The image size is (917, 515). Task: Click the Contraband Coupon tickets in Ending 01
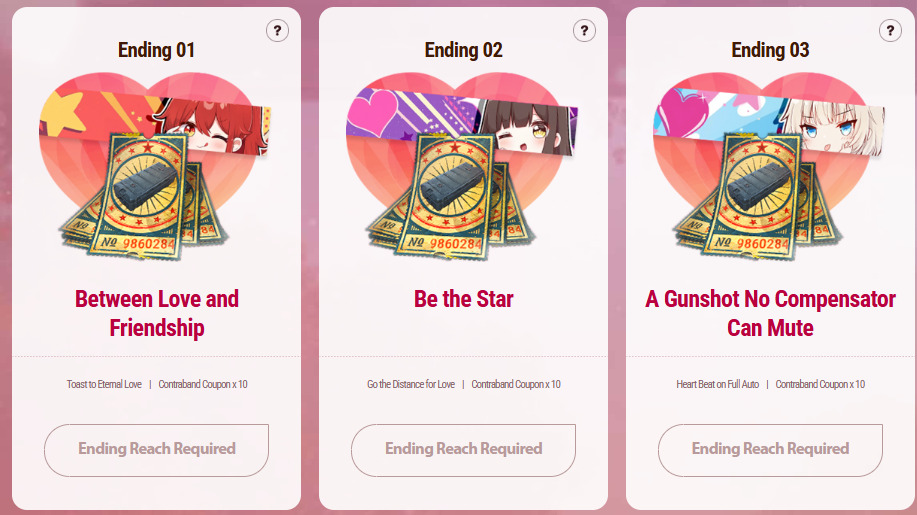point(144,196)
